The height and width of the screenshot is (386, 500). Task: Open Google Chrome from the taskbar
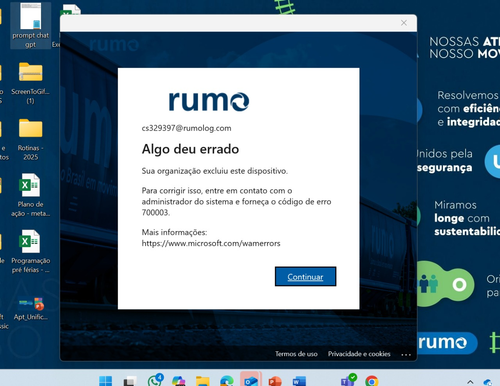(x=372, y=381)
